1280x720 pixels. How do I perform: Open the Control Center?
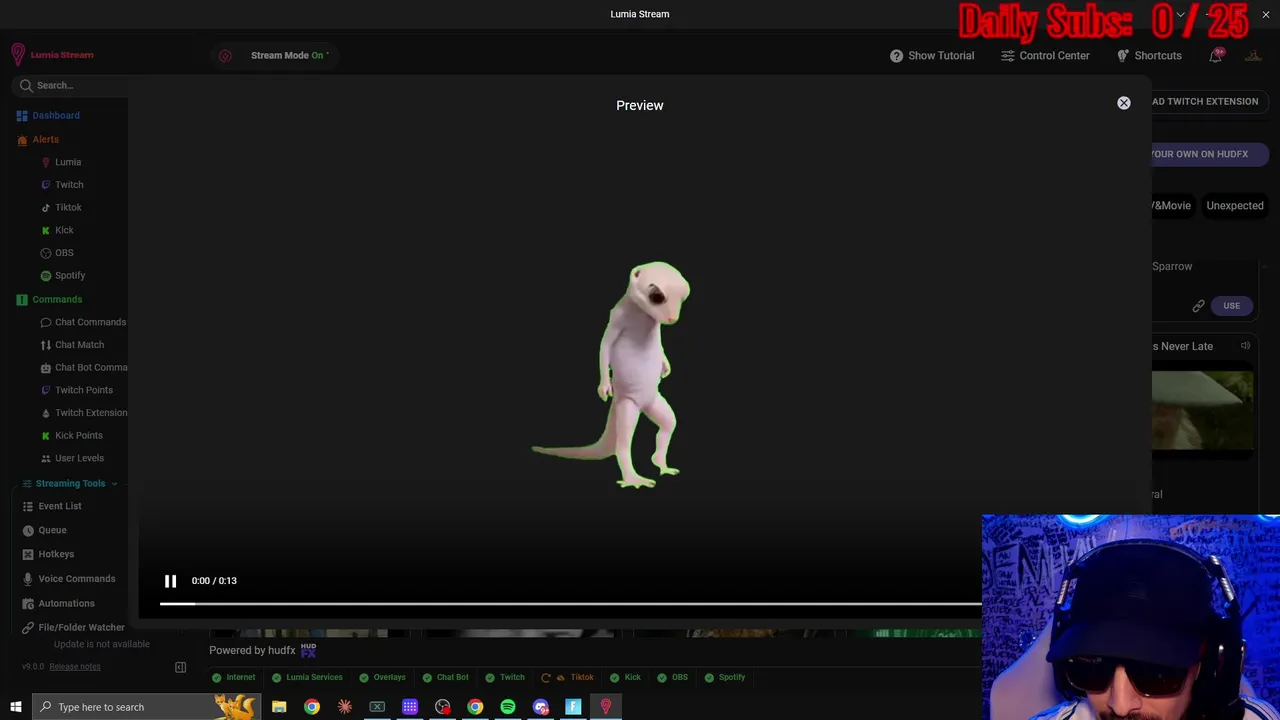[x=1045, y=56]
